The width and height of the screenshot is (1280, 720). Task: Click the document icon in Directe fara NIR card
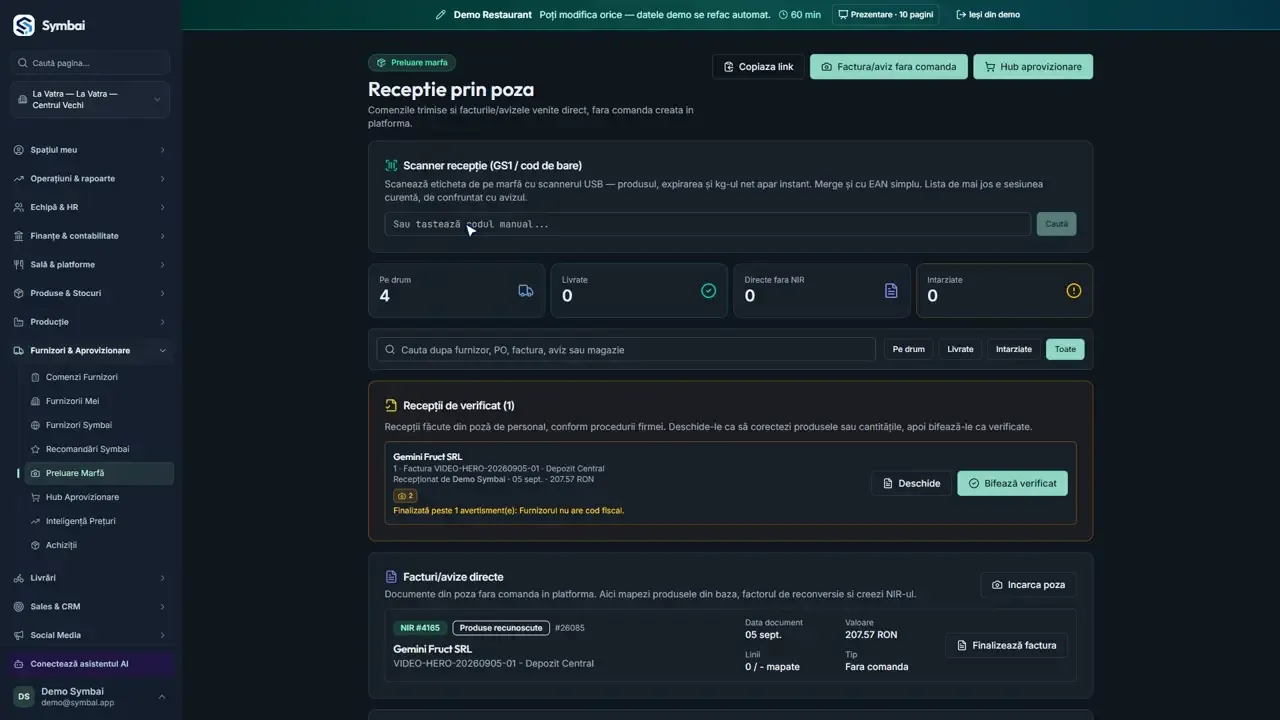[891, 291]
